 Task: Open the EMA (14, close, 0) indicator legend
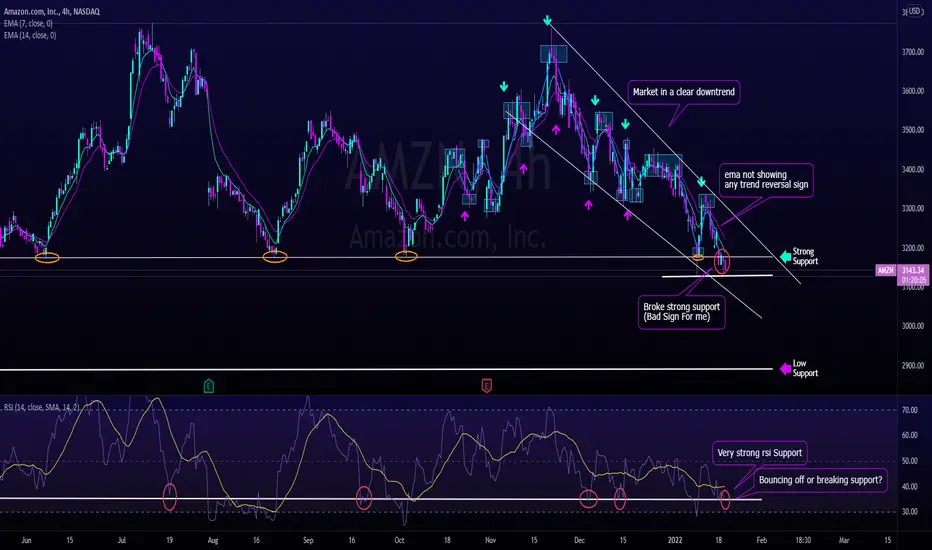pos(30,36)
